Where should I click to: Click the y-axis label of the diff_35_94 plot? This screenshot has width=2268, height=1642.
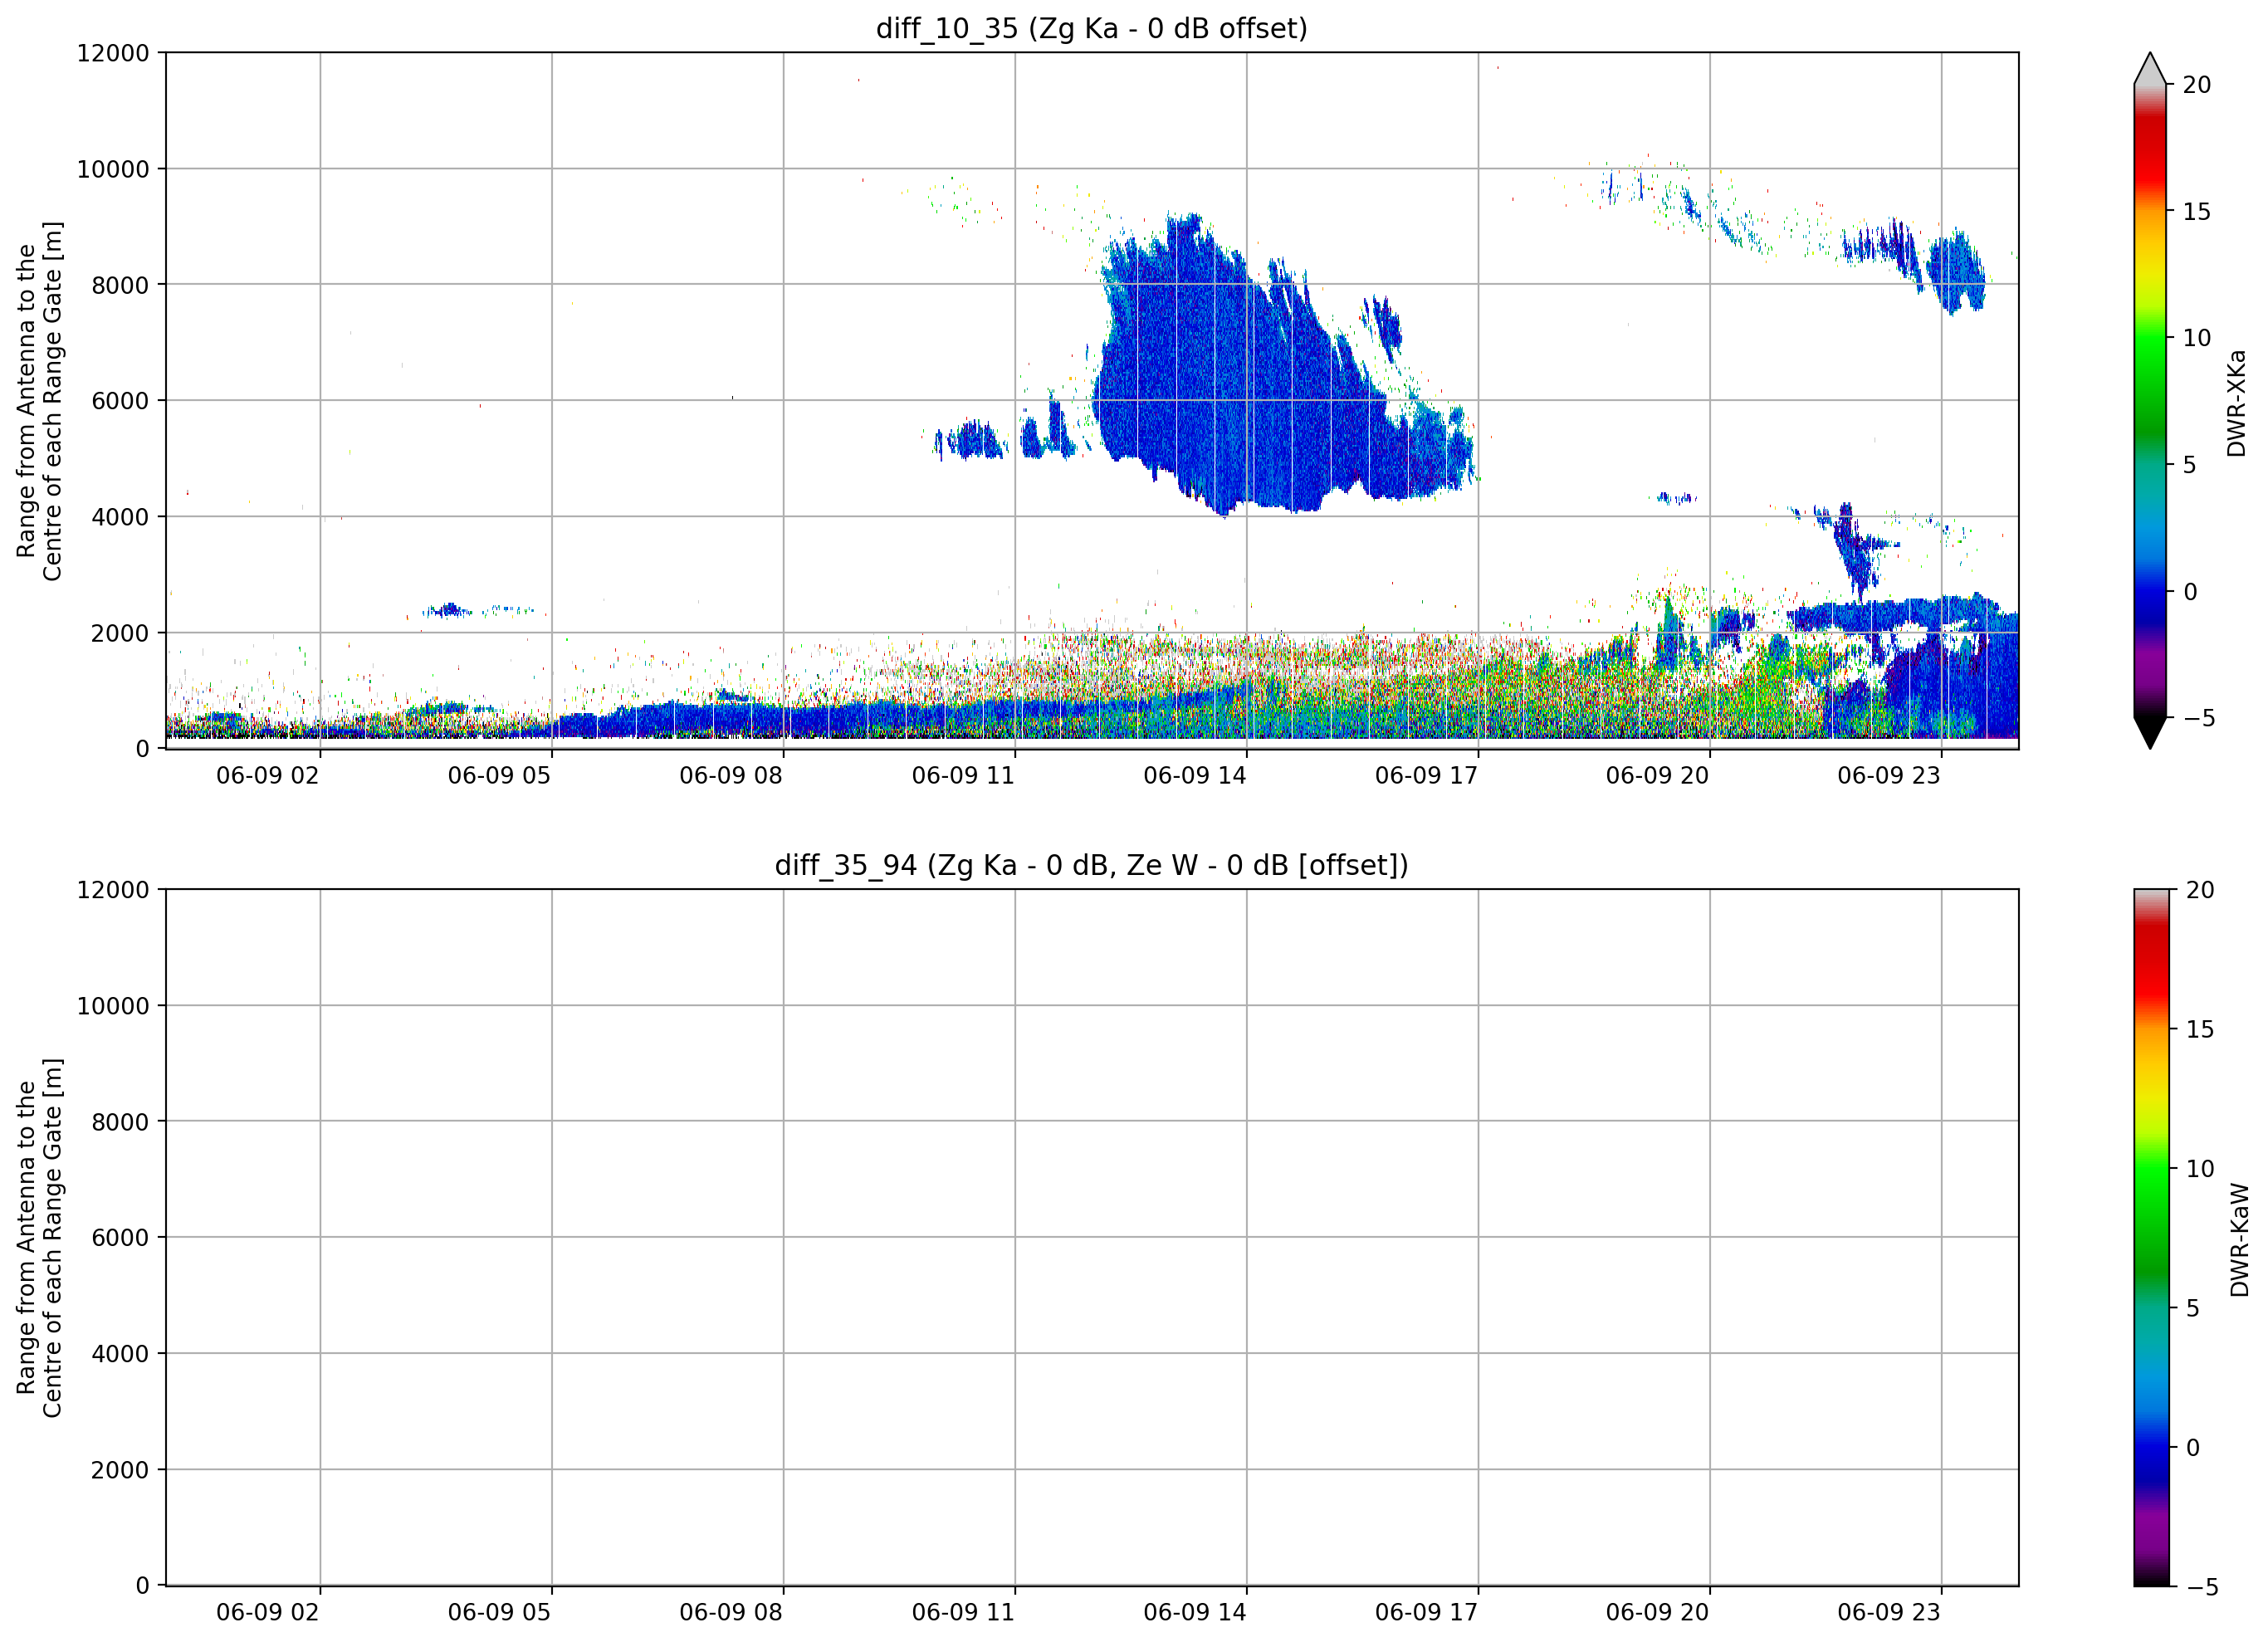click(39, 1238)
